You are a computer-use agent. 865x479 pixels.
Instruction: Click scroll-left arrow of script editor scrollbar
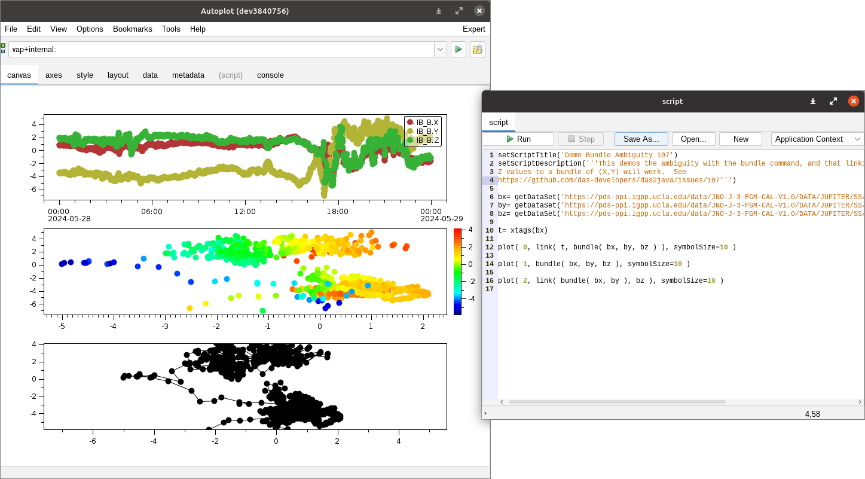[501, 402]
